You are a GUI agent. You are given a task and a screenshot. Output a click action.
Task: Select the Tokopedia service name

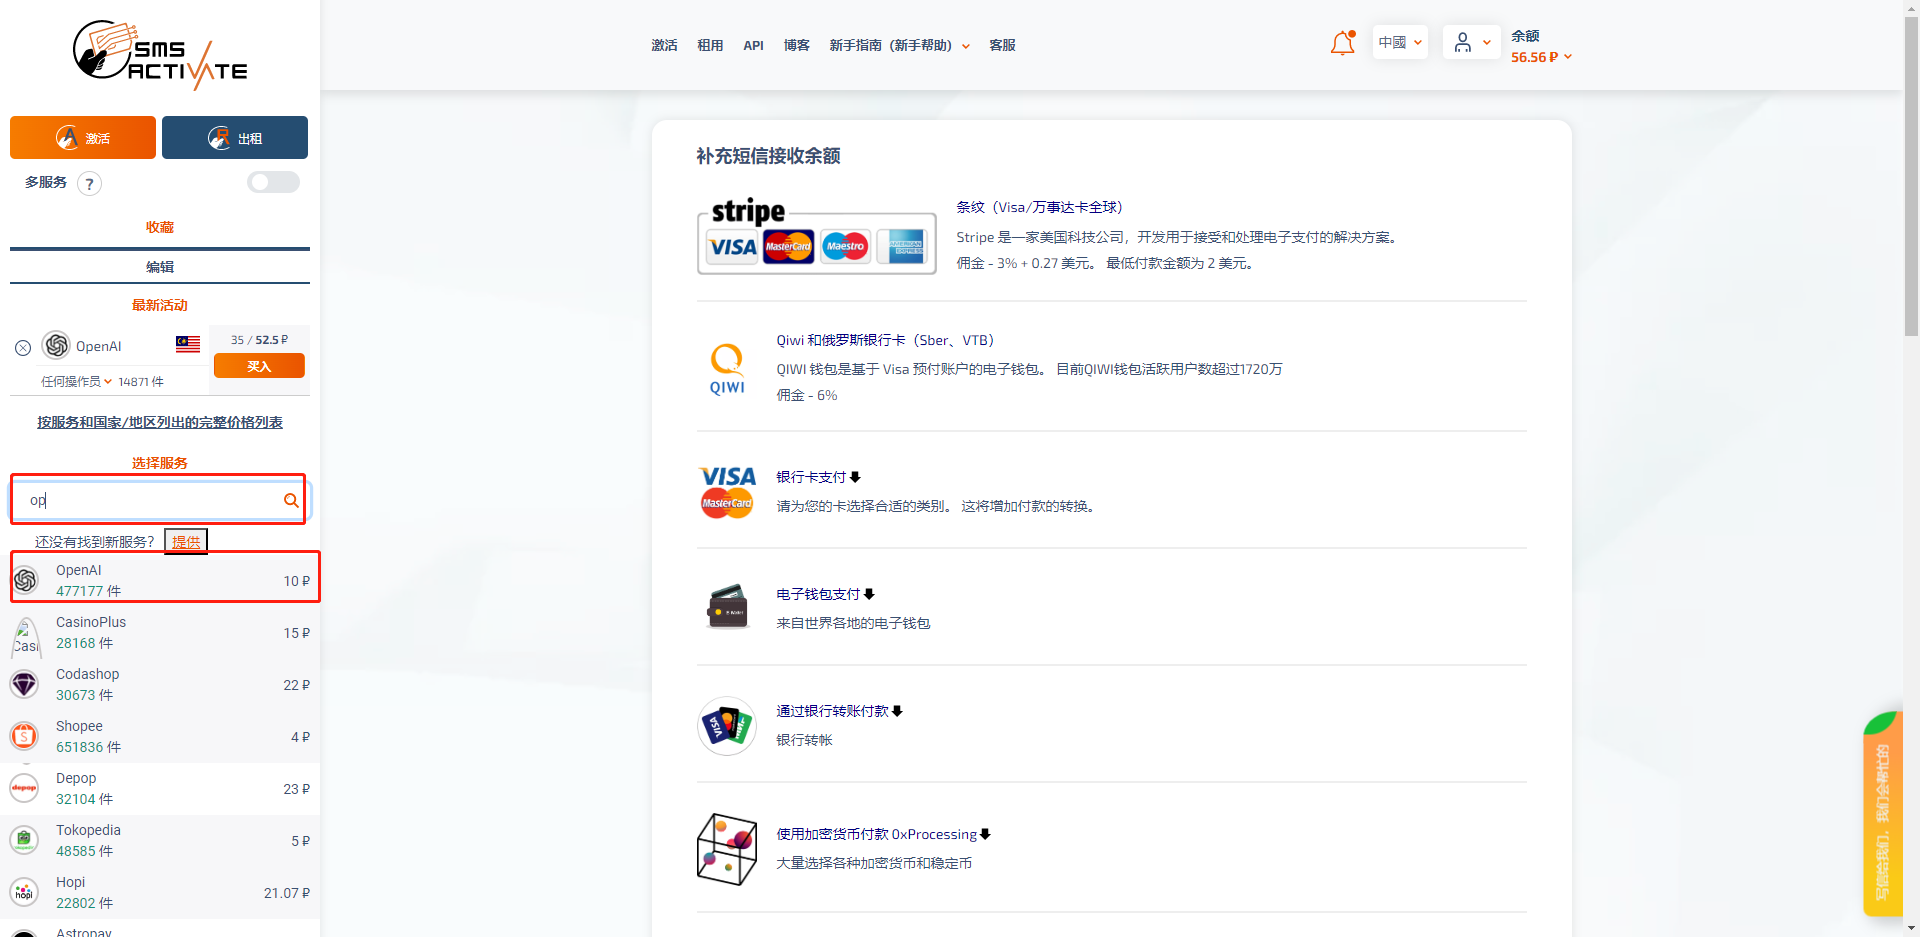[88, 830]
